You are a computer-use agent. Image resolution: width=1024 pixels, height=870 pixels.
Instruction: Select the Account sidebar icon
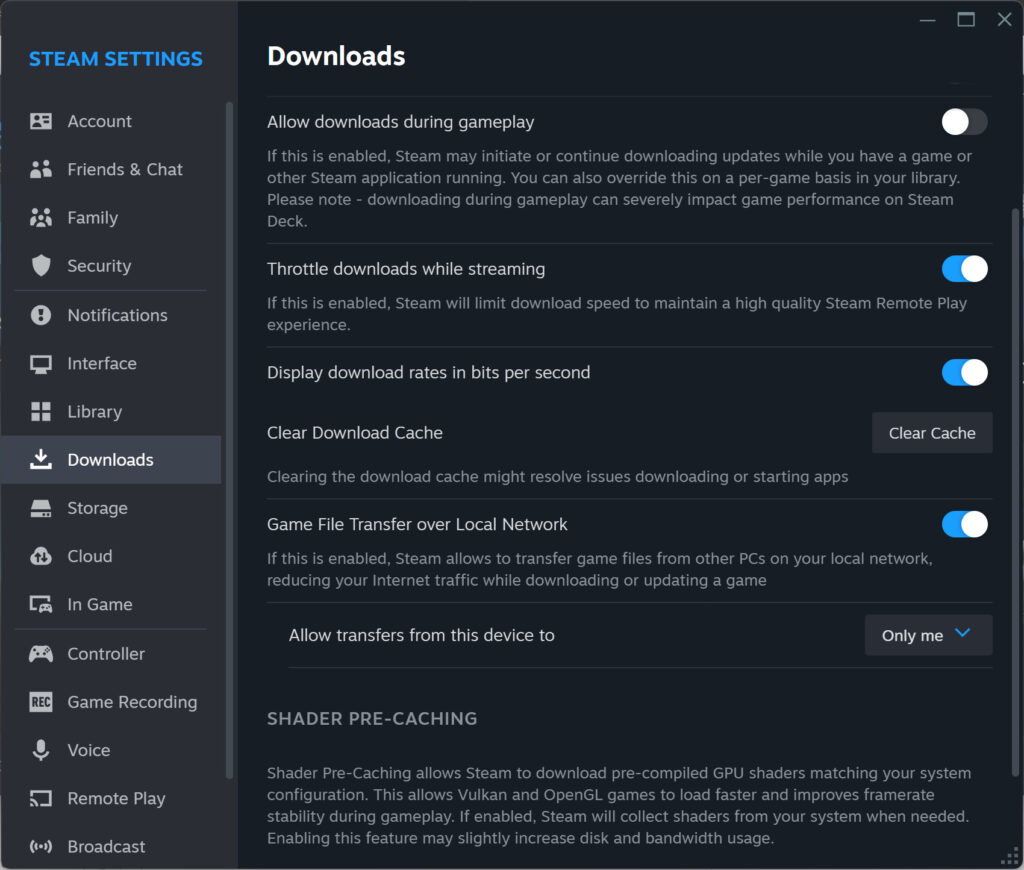pyautogui.click(x=41, y=121)
